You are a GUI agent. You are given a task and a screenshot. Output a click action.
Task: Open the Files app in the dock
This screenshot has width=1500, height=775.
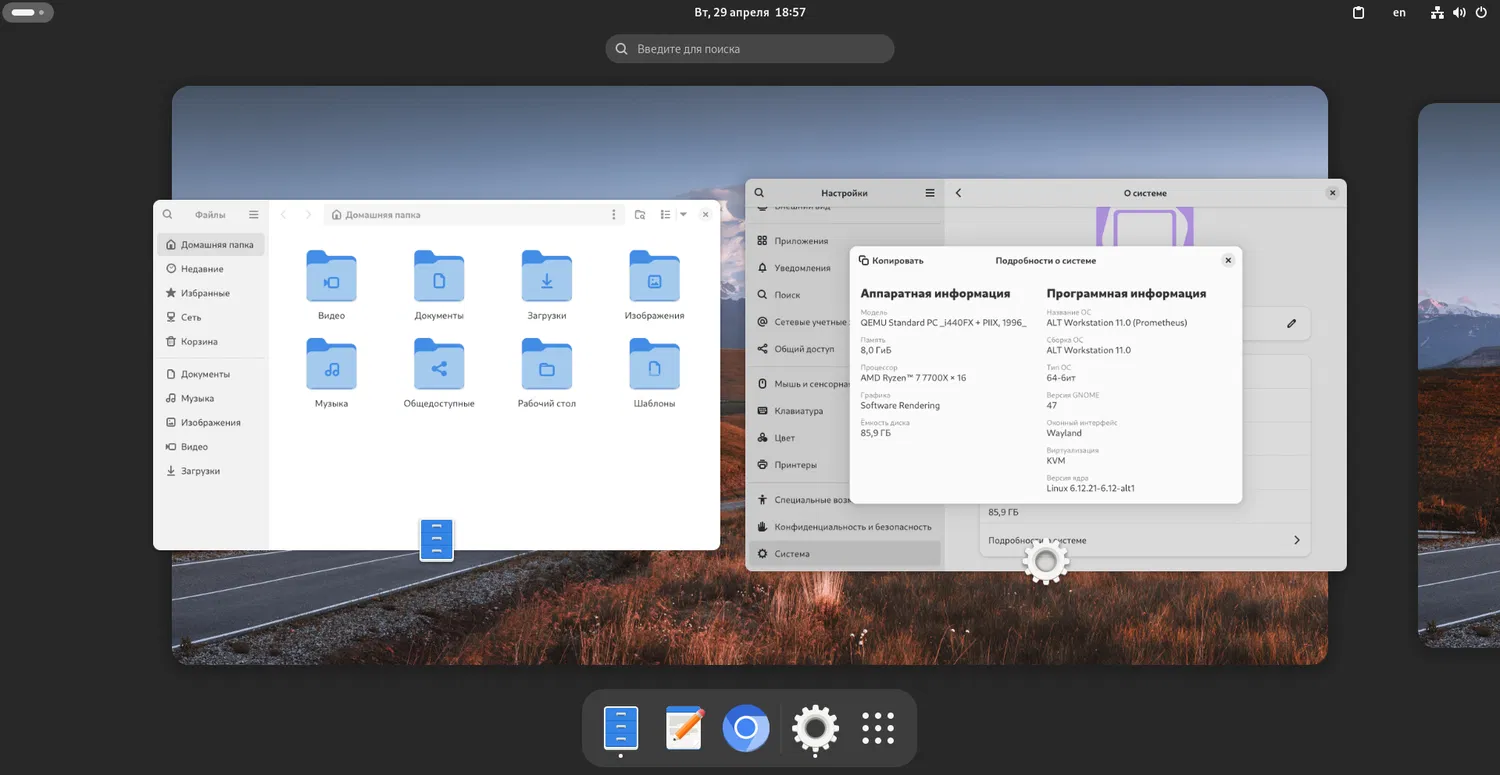pos(621,728)
